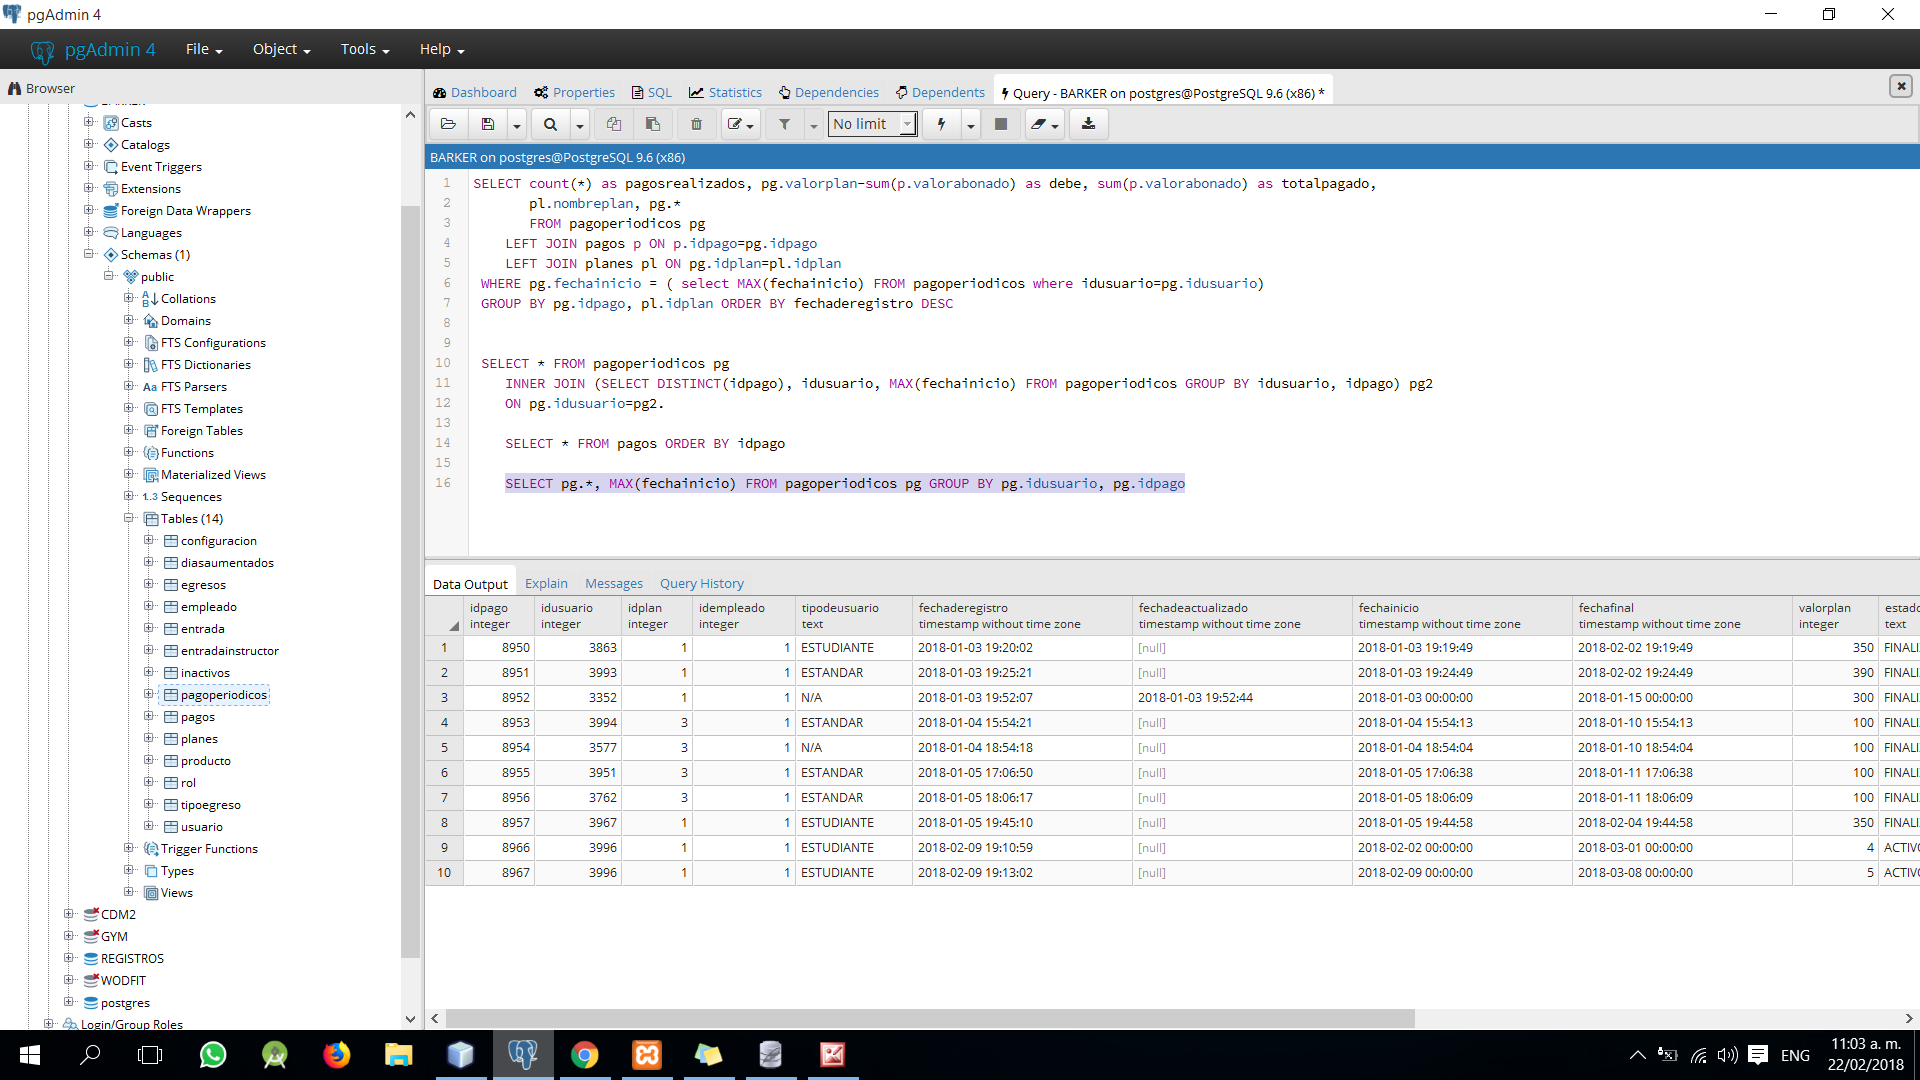Select the copy rows icon
This screenshot has height=1080, width=1920.
tap(614, 124)
